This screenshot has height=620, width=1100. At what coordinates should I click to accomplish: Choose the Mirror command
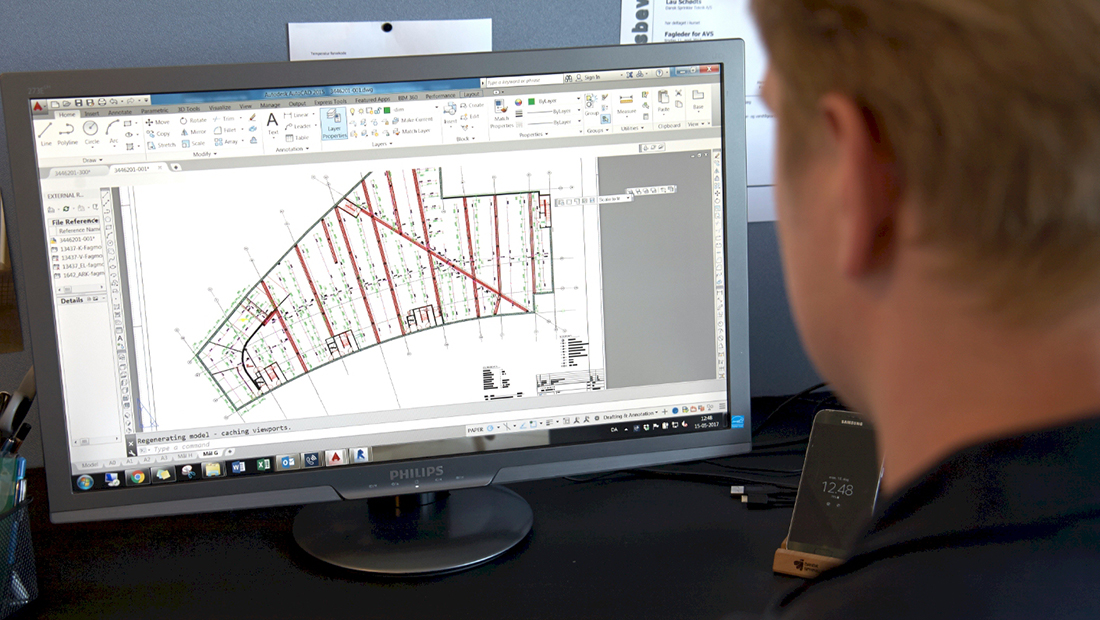pos(193,132)
